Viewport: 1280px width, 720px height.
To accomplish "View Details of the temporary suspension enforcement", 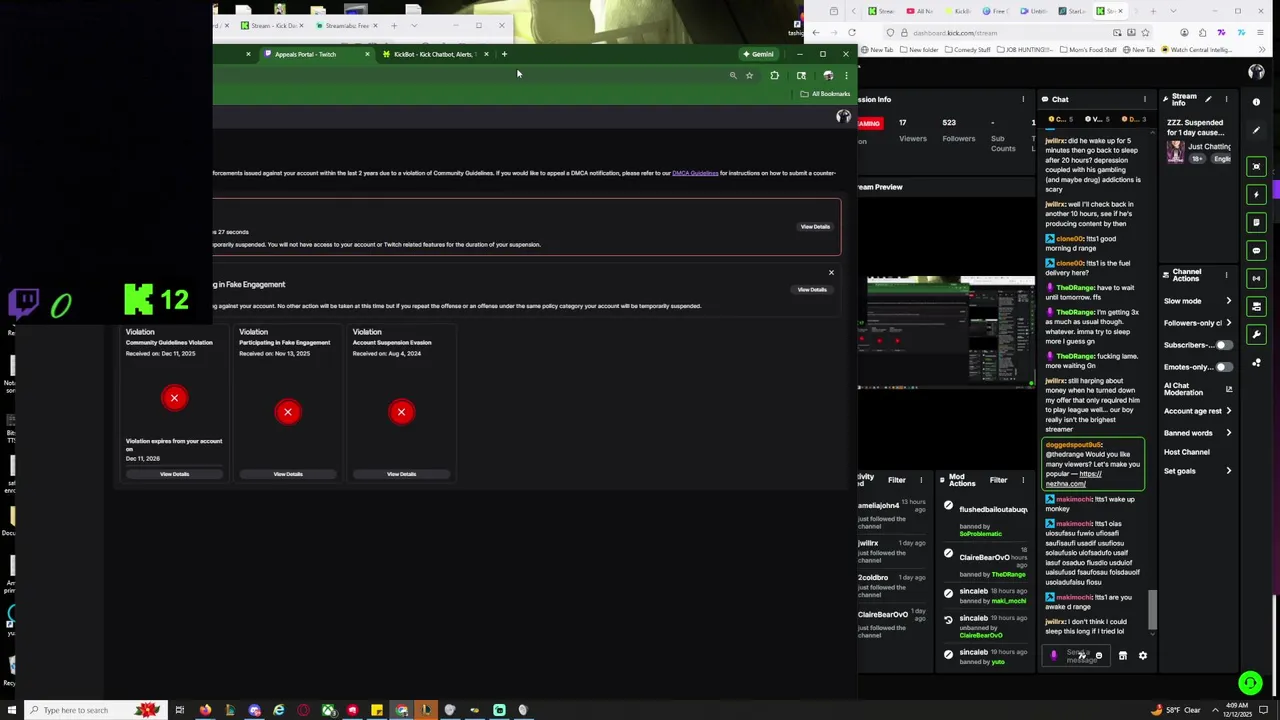I will point(815,227).
